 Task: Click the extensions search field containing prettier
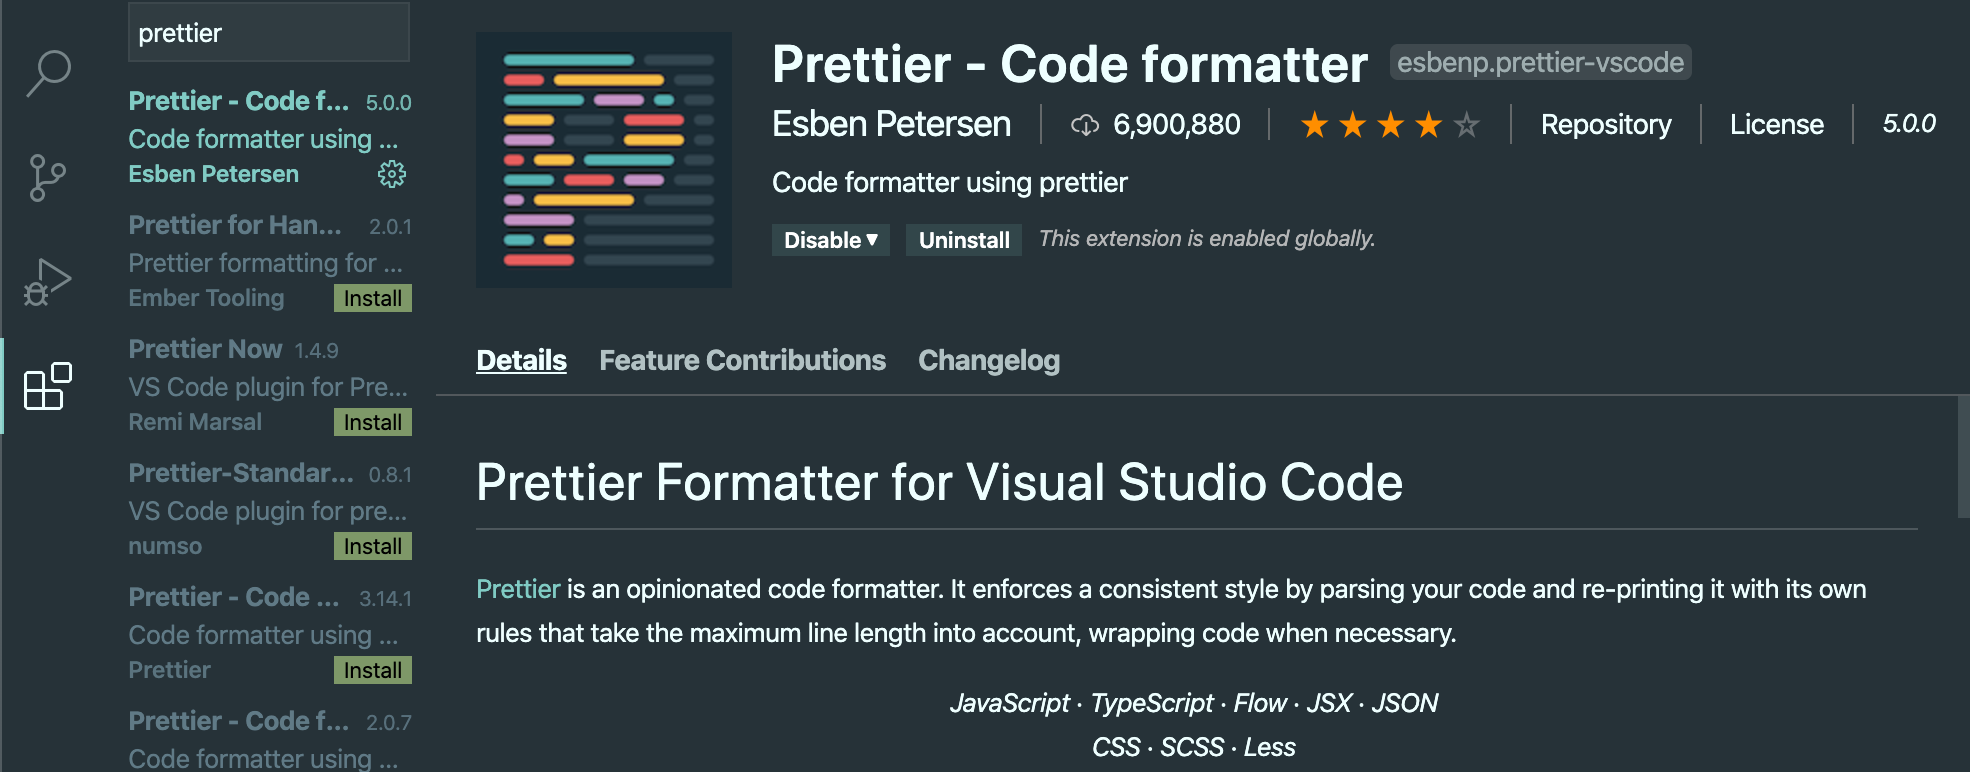click(x=269, y=32)
